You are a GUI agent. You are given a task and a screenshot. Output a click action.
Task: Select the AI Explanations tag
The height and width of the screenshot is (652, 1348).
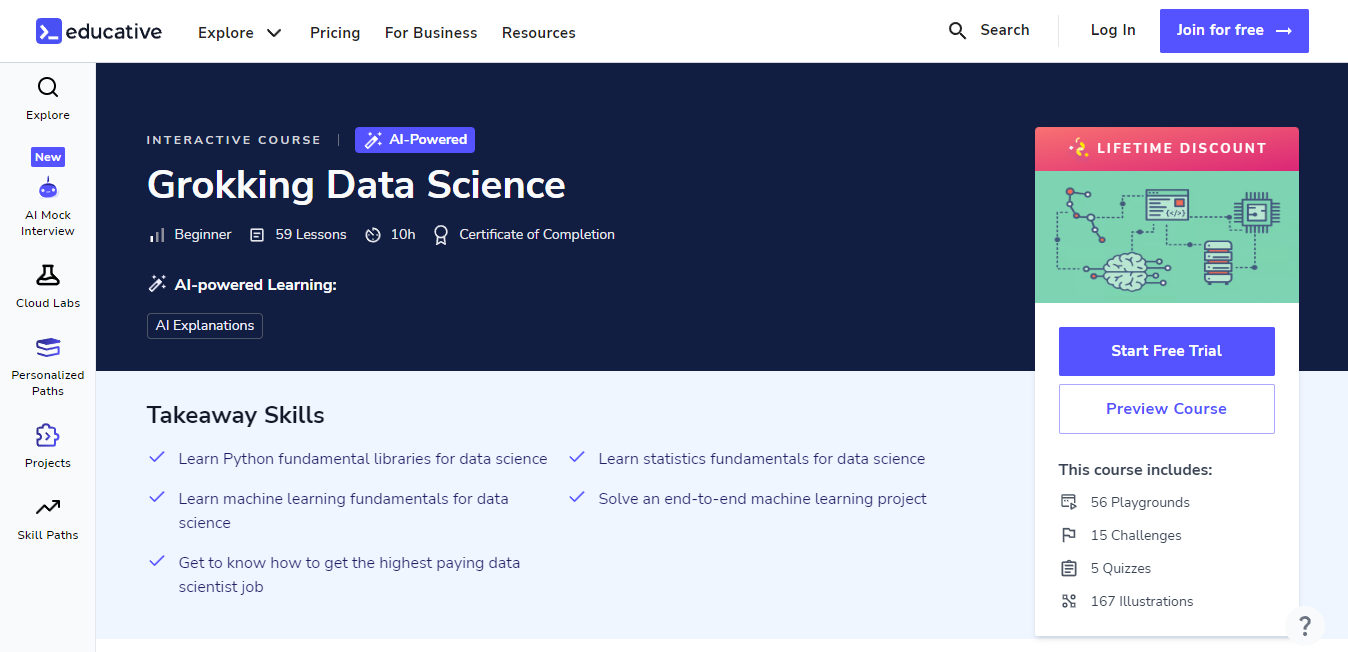coord(205,325)
